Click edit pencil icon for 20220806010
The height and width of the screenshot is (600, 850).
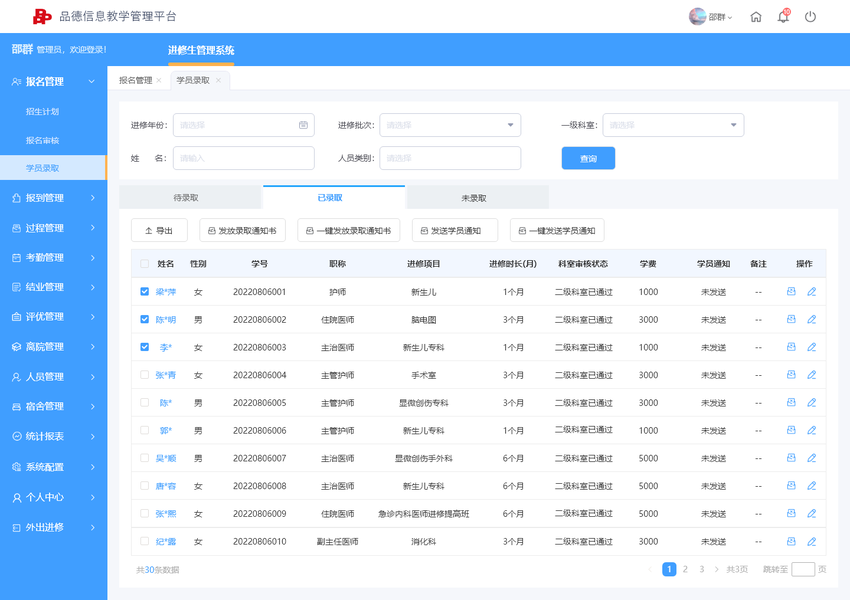812,541
